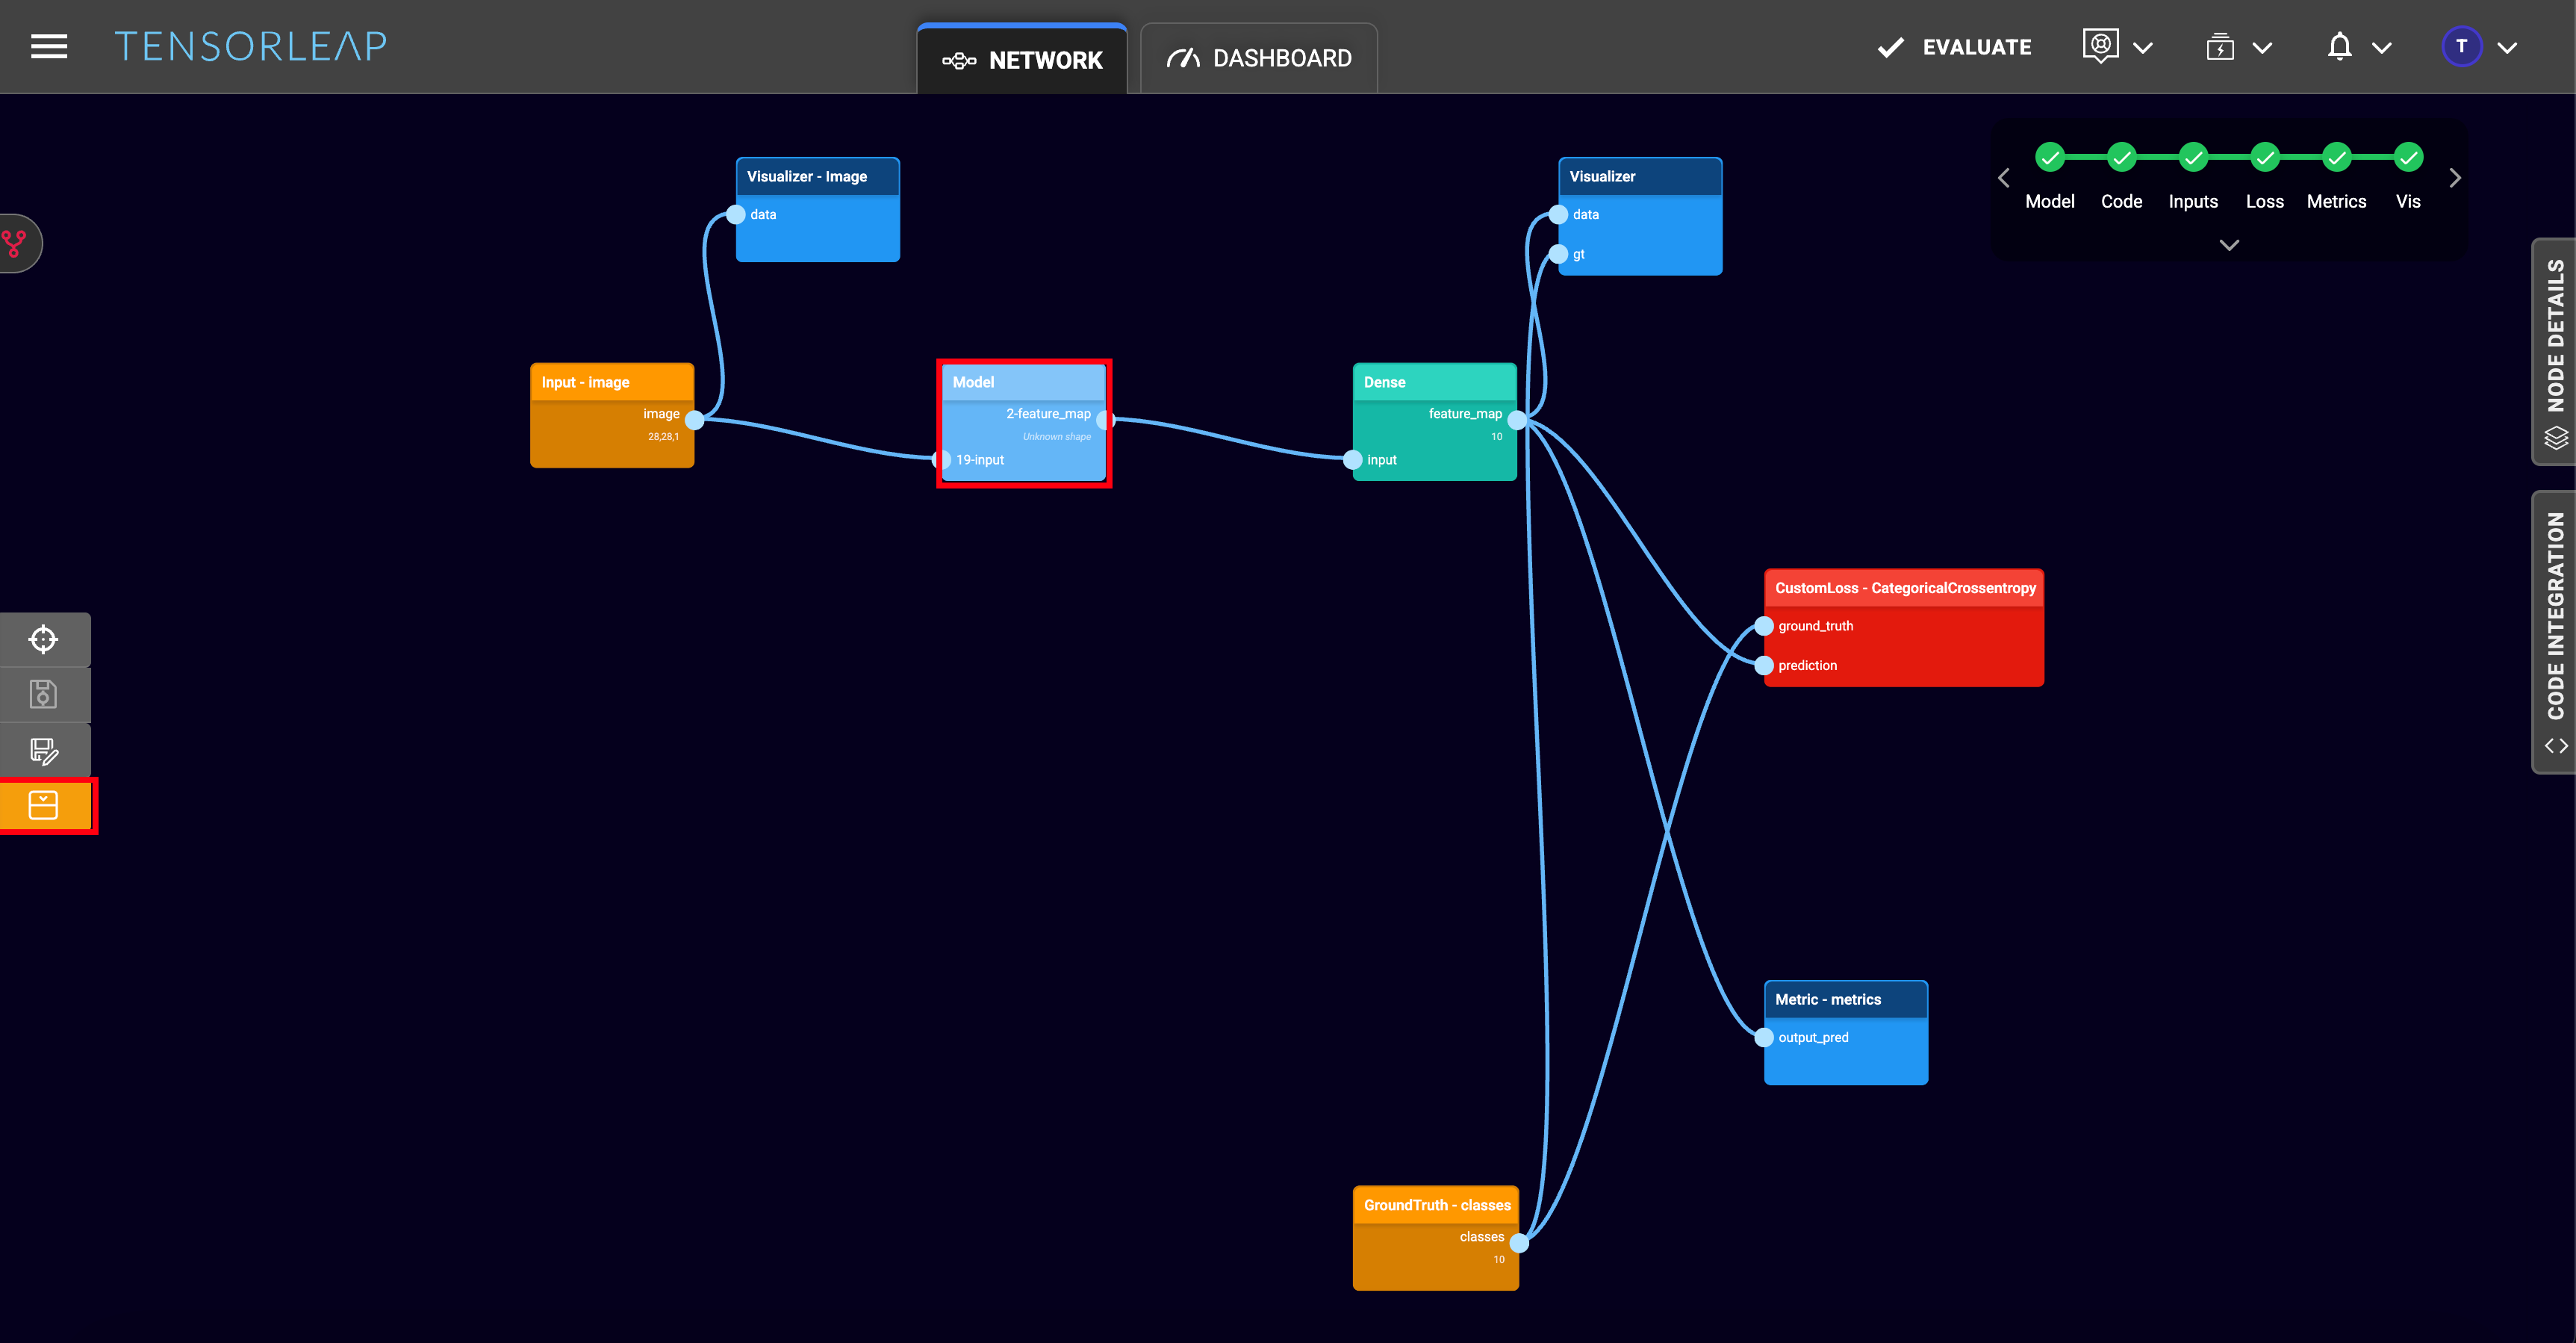2576x1343 pixels.
Task: Expand the user profile dropdown arrow
Action: pyautogui.click(x=2507, y=47)
